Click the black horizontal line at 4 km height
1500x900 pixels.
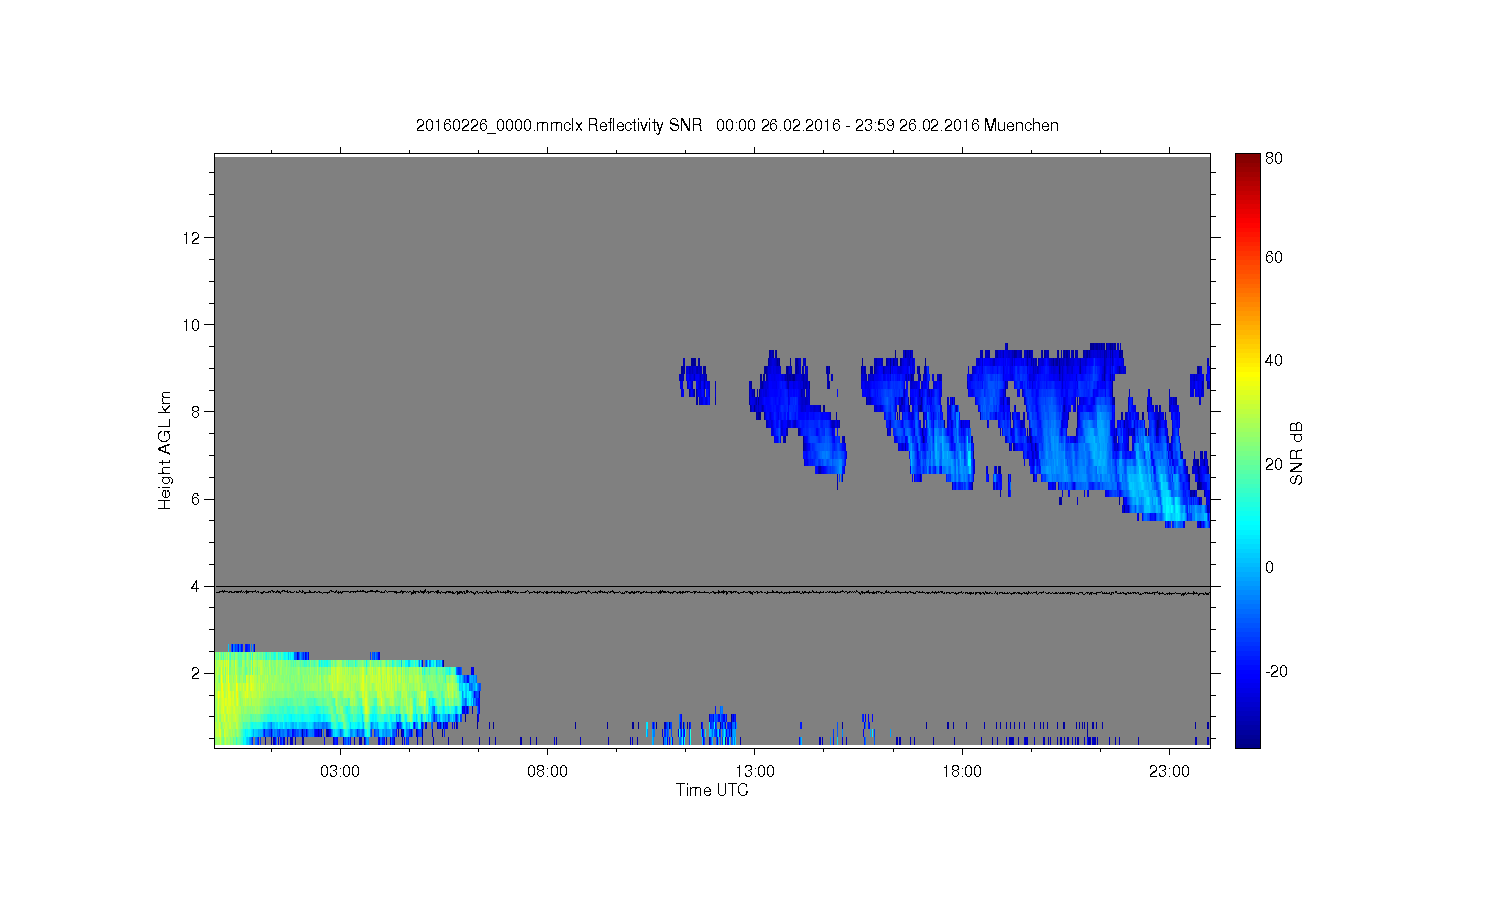click(712, 587)
